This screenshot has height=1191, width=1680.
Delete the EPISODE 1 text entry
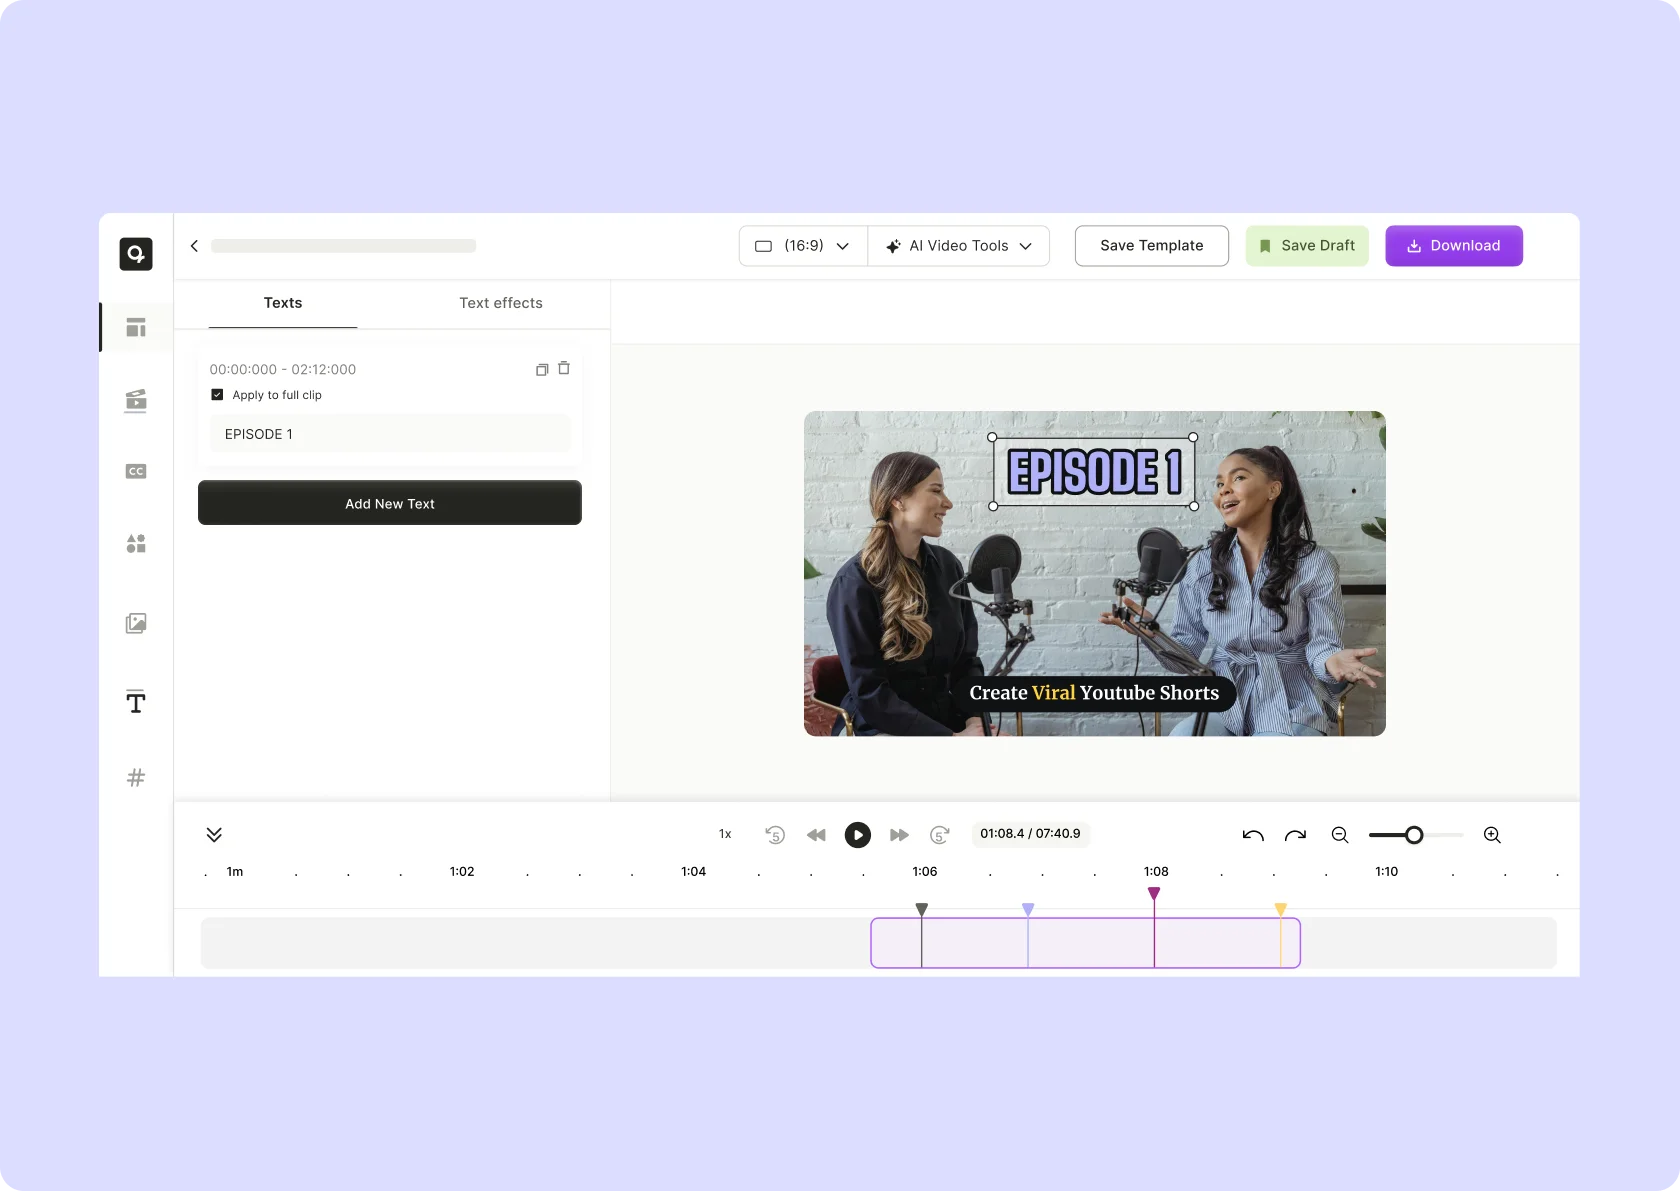pyautogui.click(x=564, y=369)
